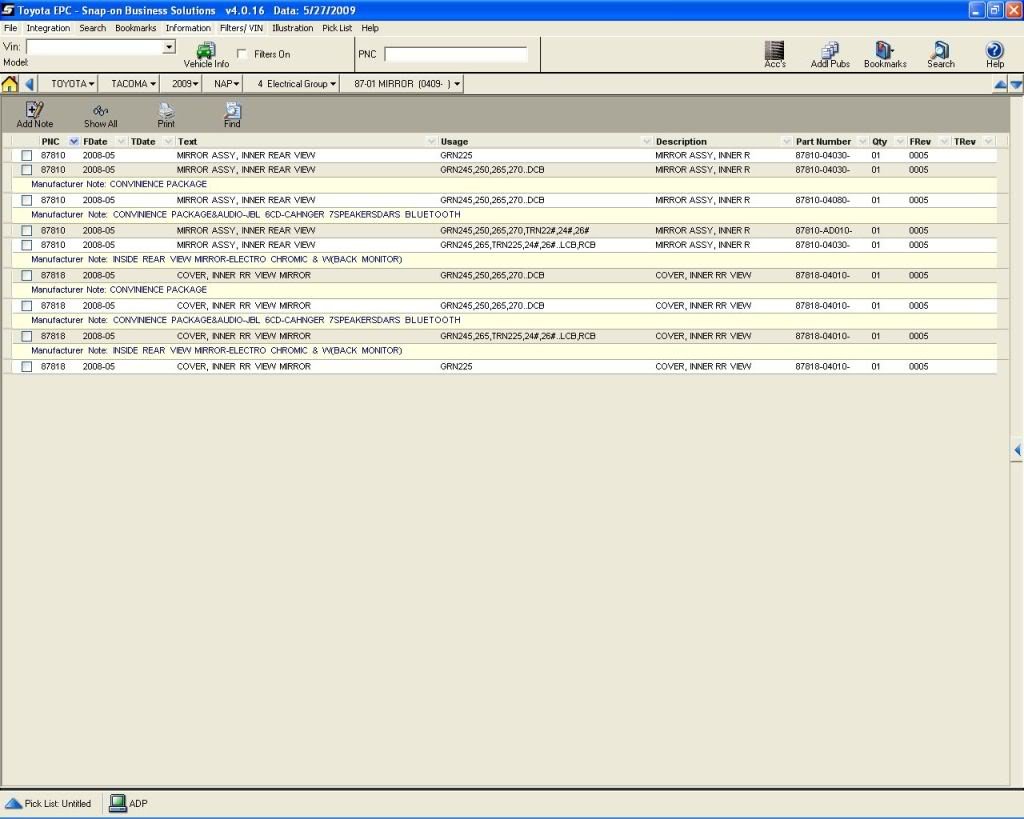Open the Integration menu
1024x819 pixels.
click(x=48, y=28)
